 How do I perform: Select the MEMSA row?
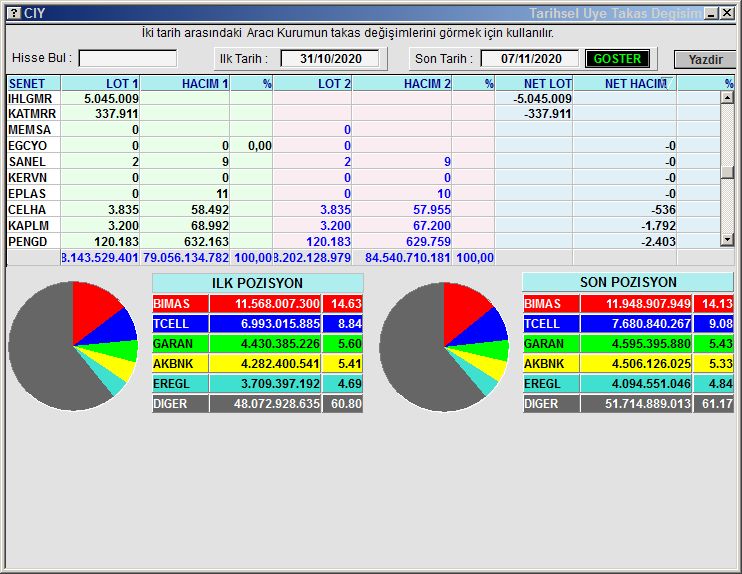point(363,130)
